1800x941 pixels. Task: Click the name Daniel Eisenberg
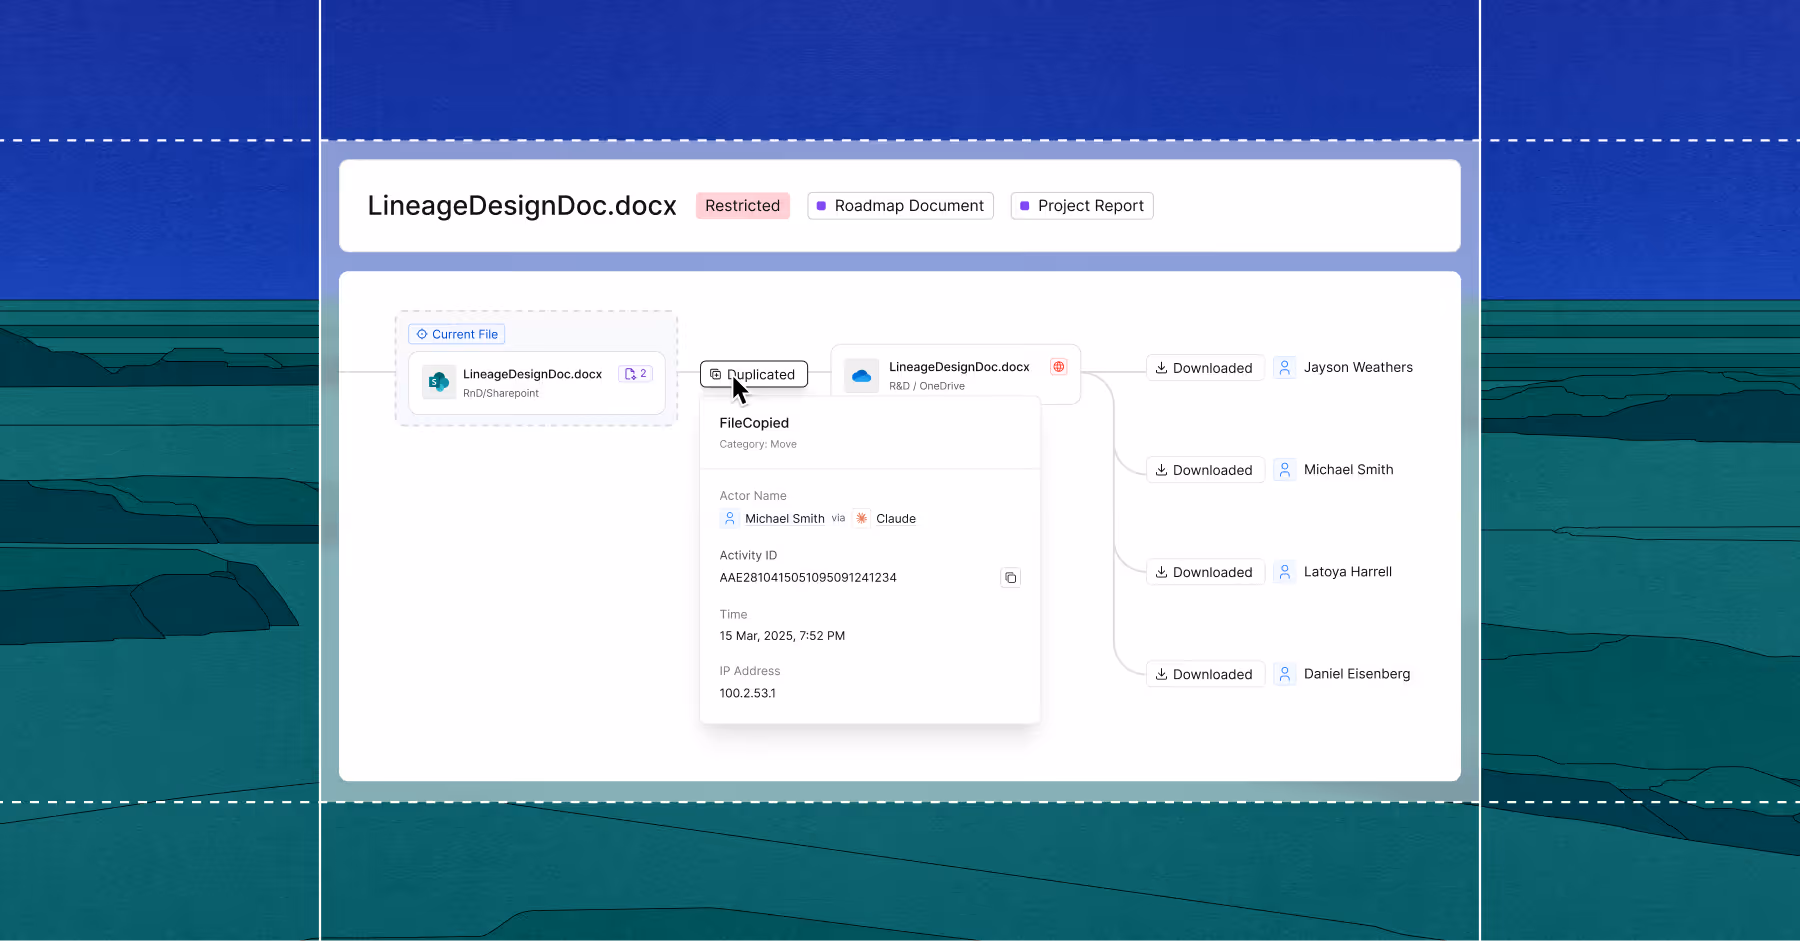[1357, 674]
